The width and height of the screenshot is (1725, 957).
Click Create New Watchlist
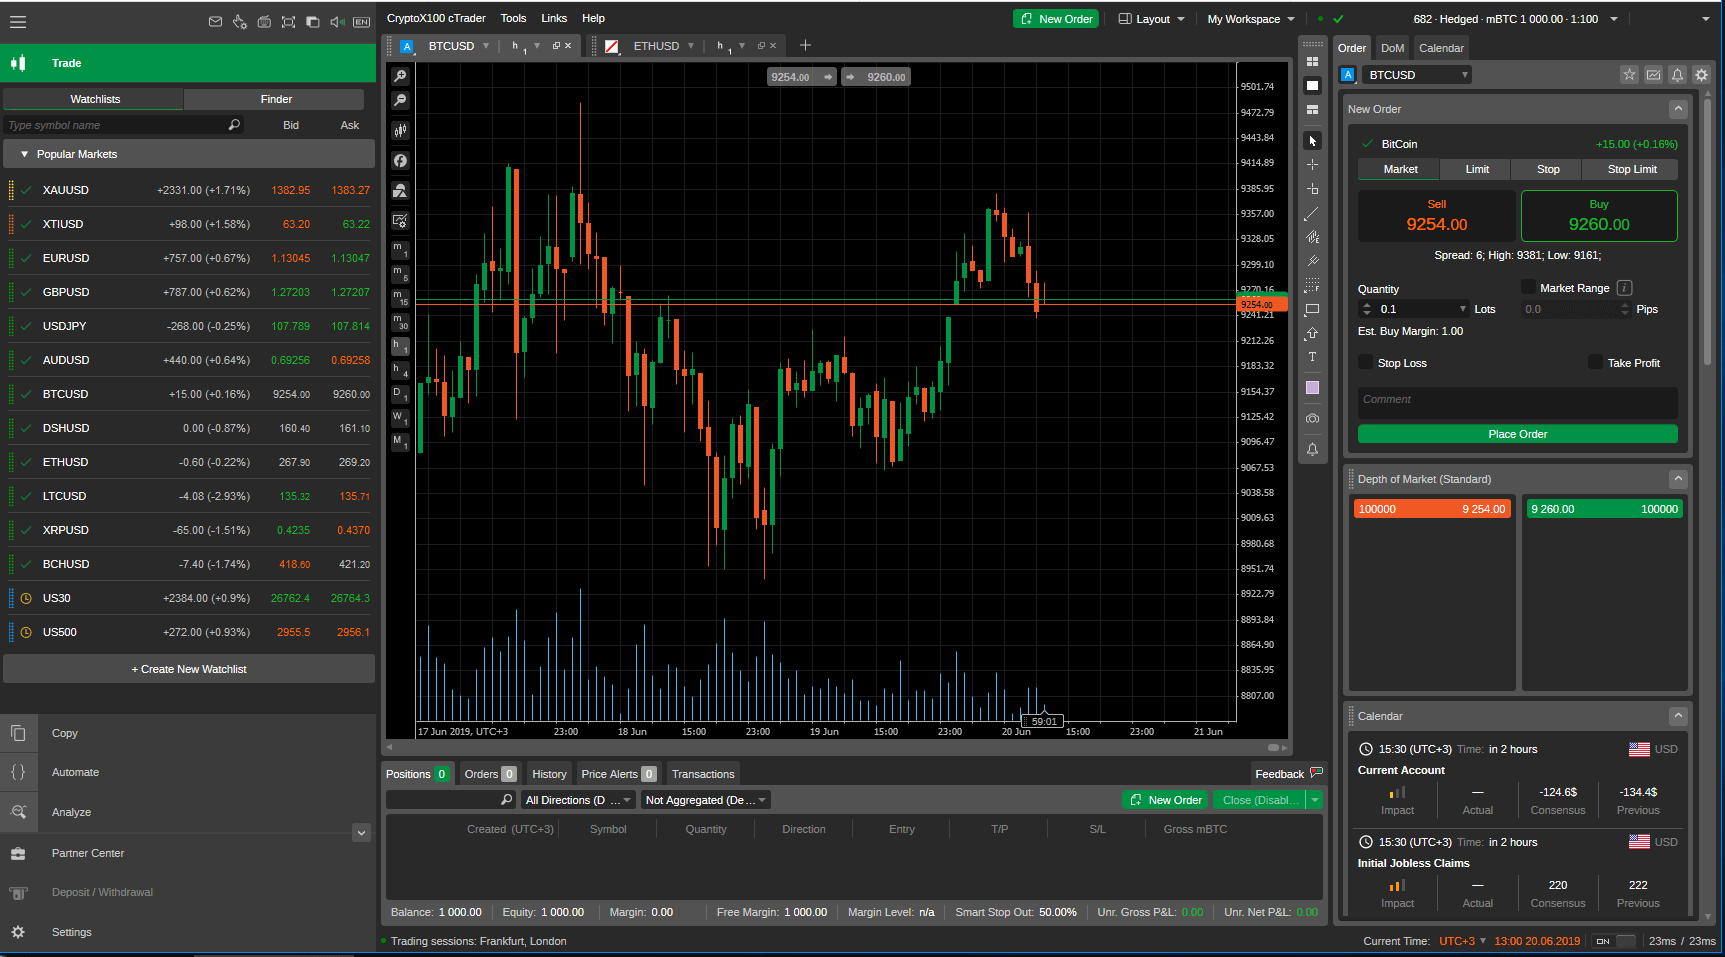pyautogui.click(x=189, y=669)
